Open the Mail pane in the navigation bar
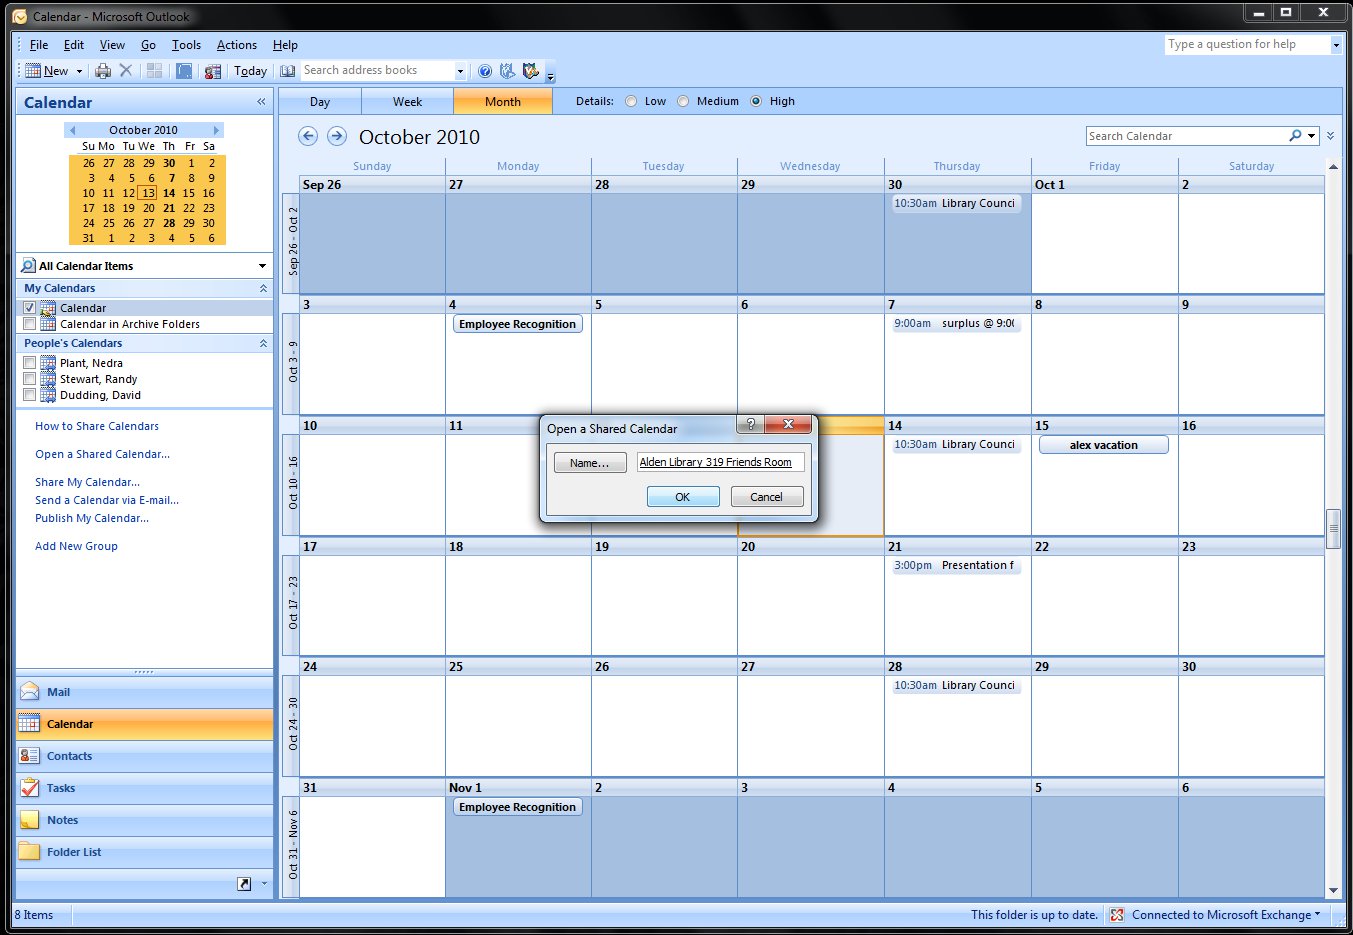Image resolution: width=1353 pixels, height=935 pixels. pyautogui.click(x=58, y=691)
